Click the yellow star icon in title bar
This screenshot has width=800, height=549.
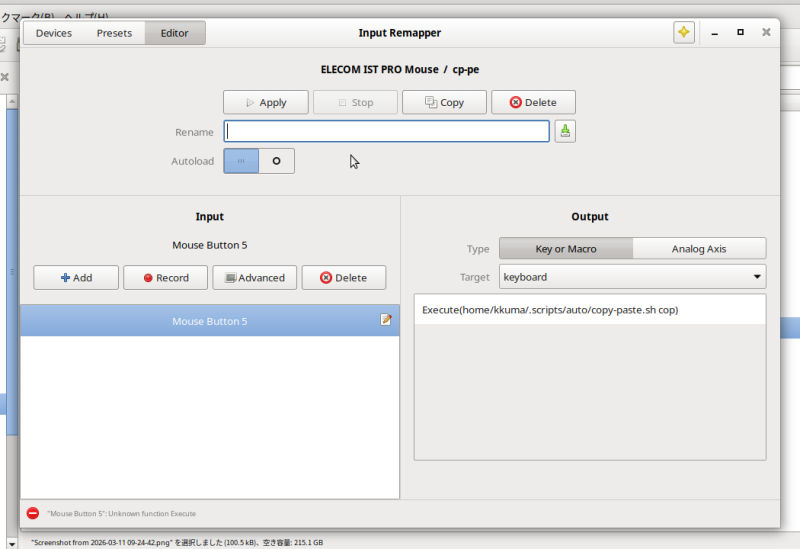pyautogui.click(x=683, y=33)
